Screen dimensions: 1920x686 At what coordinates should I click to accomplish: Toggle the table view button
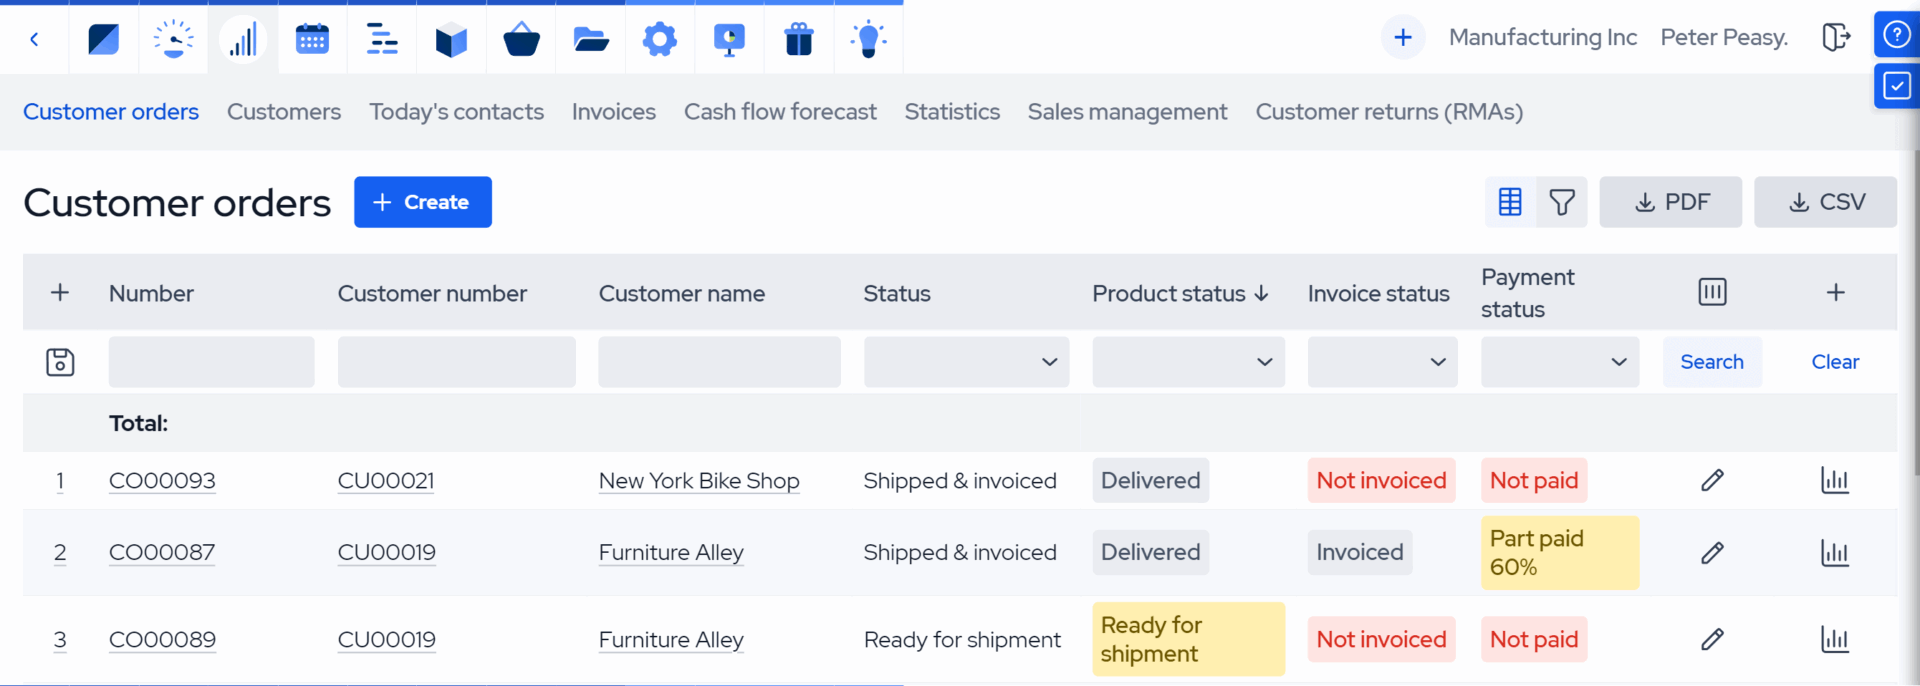point(1510,202)
